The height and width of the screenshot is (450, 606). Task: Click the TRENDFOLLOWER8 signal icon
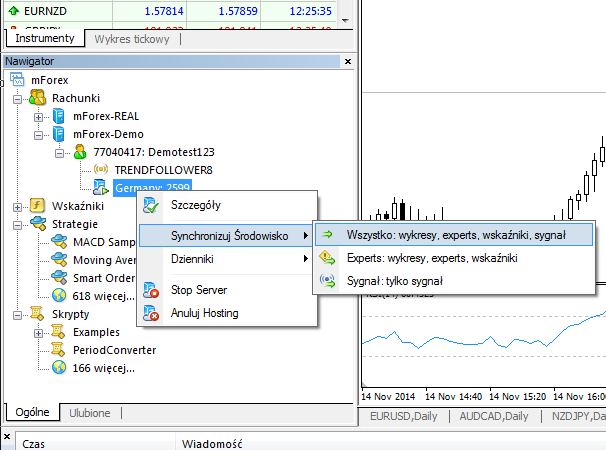[x=101, y=169]
